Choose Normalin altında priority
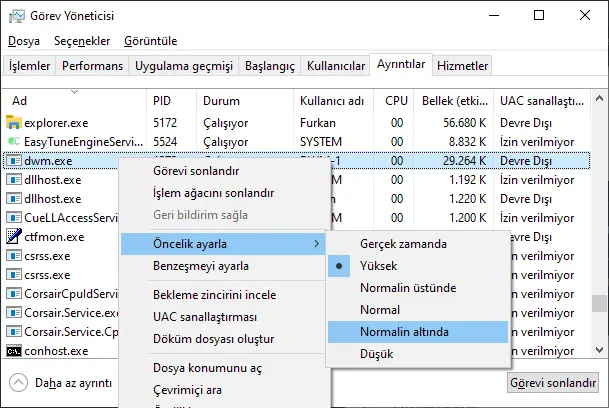 pos(418,332)
